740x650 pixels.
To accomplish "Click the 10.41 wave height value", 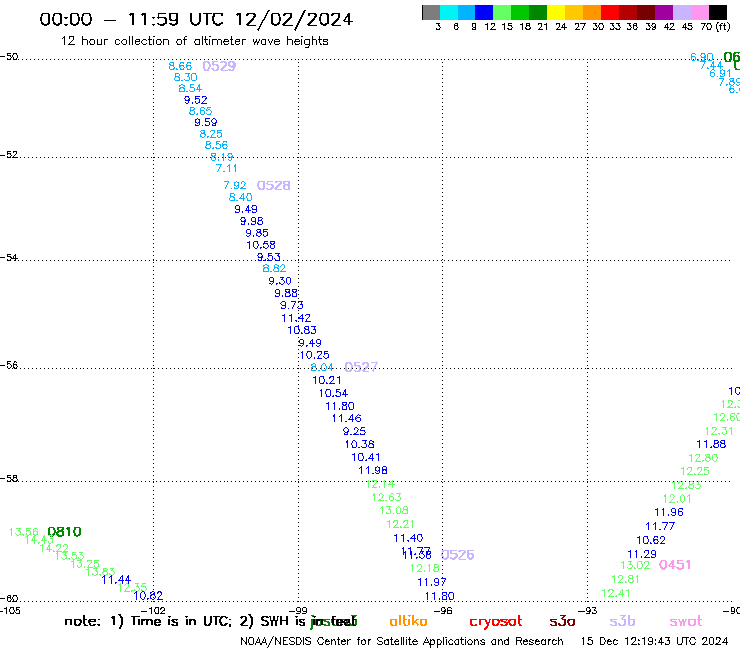I will click(366, 457).
